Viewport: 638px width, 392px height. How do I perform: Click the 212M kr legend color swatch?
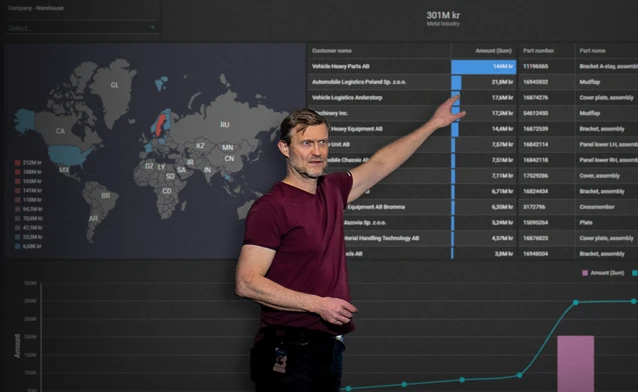coord(17,163)
